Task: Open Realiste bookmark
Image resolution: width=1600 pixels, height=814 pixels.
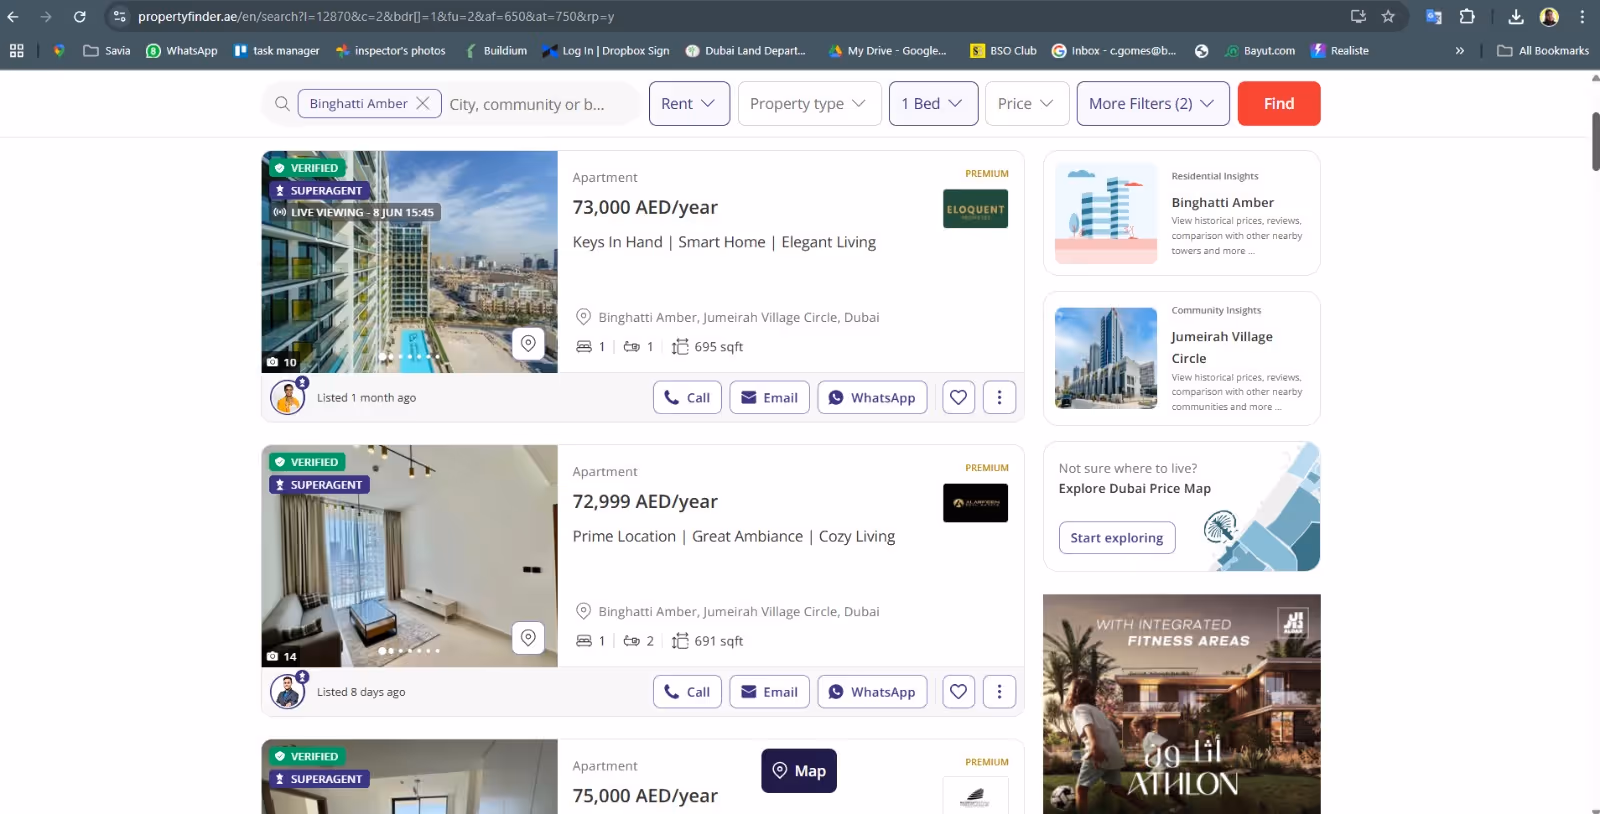Action: [1340, 50]
